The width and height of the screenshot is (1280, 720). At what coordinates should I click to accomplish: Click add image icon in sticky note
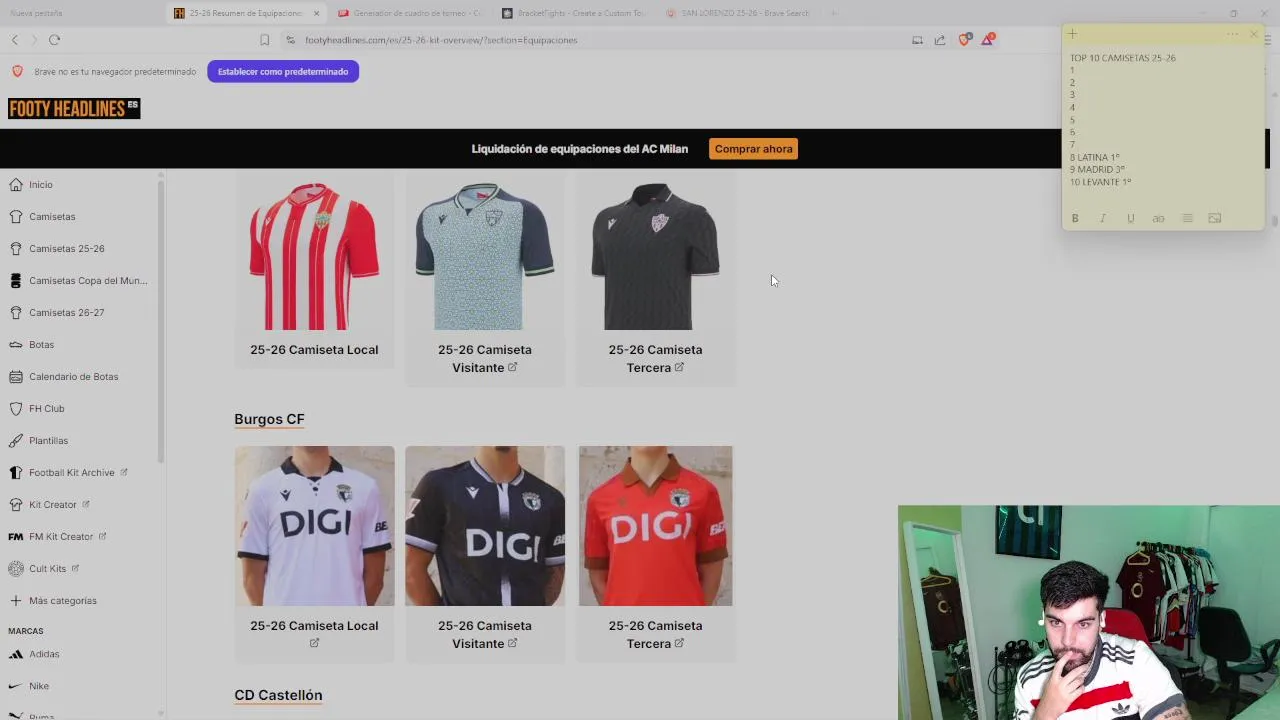[x=1215, y=218]
